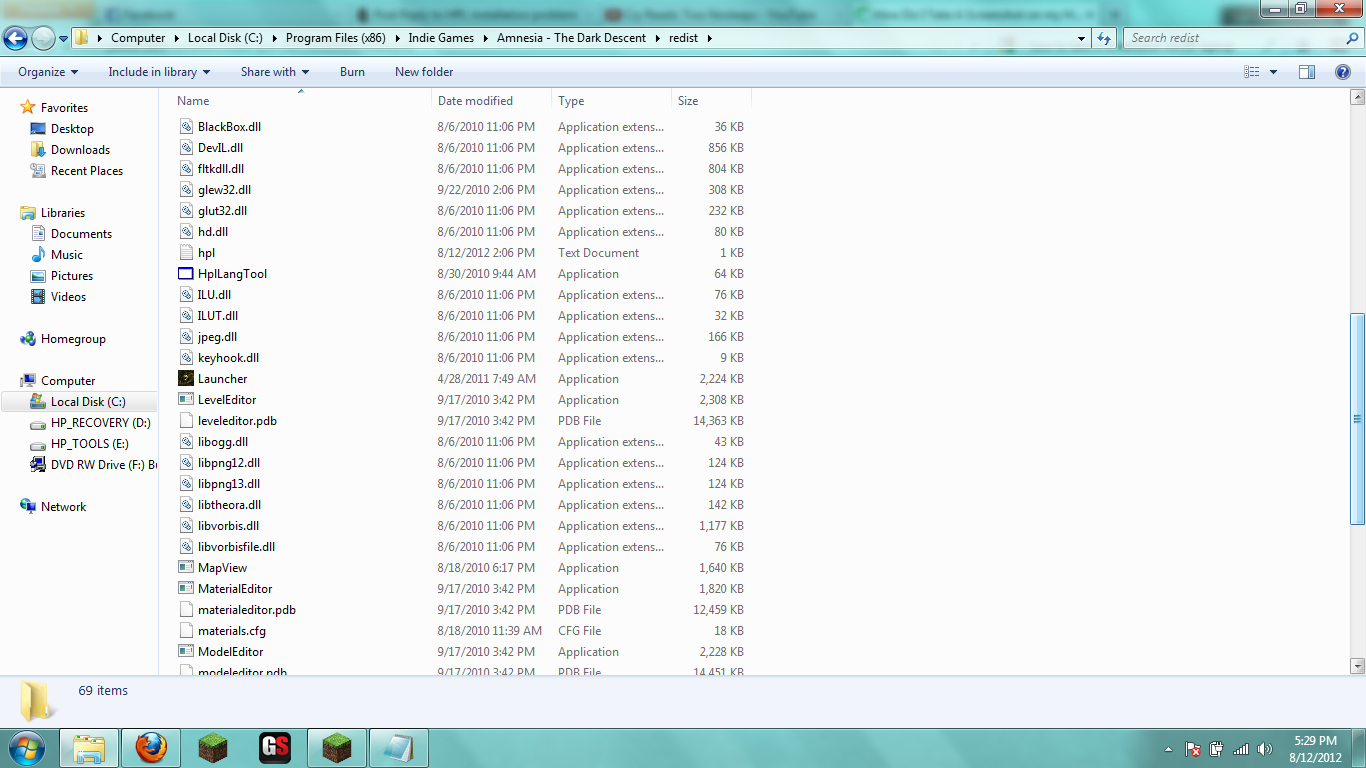The image size is (1366, 768).
Task: Open Firefox from the taskbar
Action: pos(151,747)
